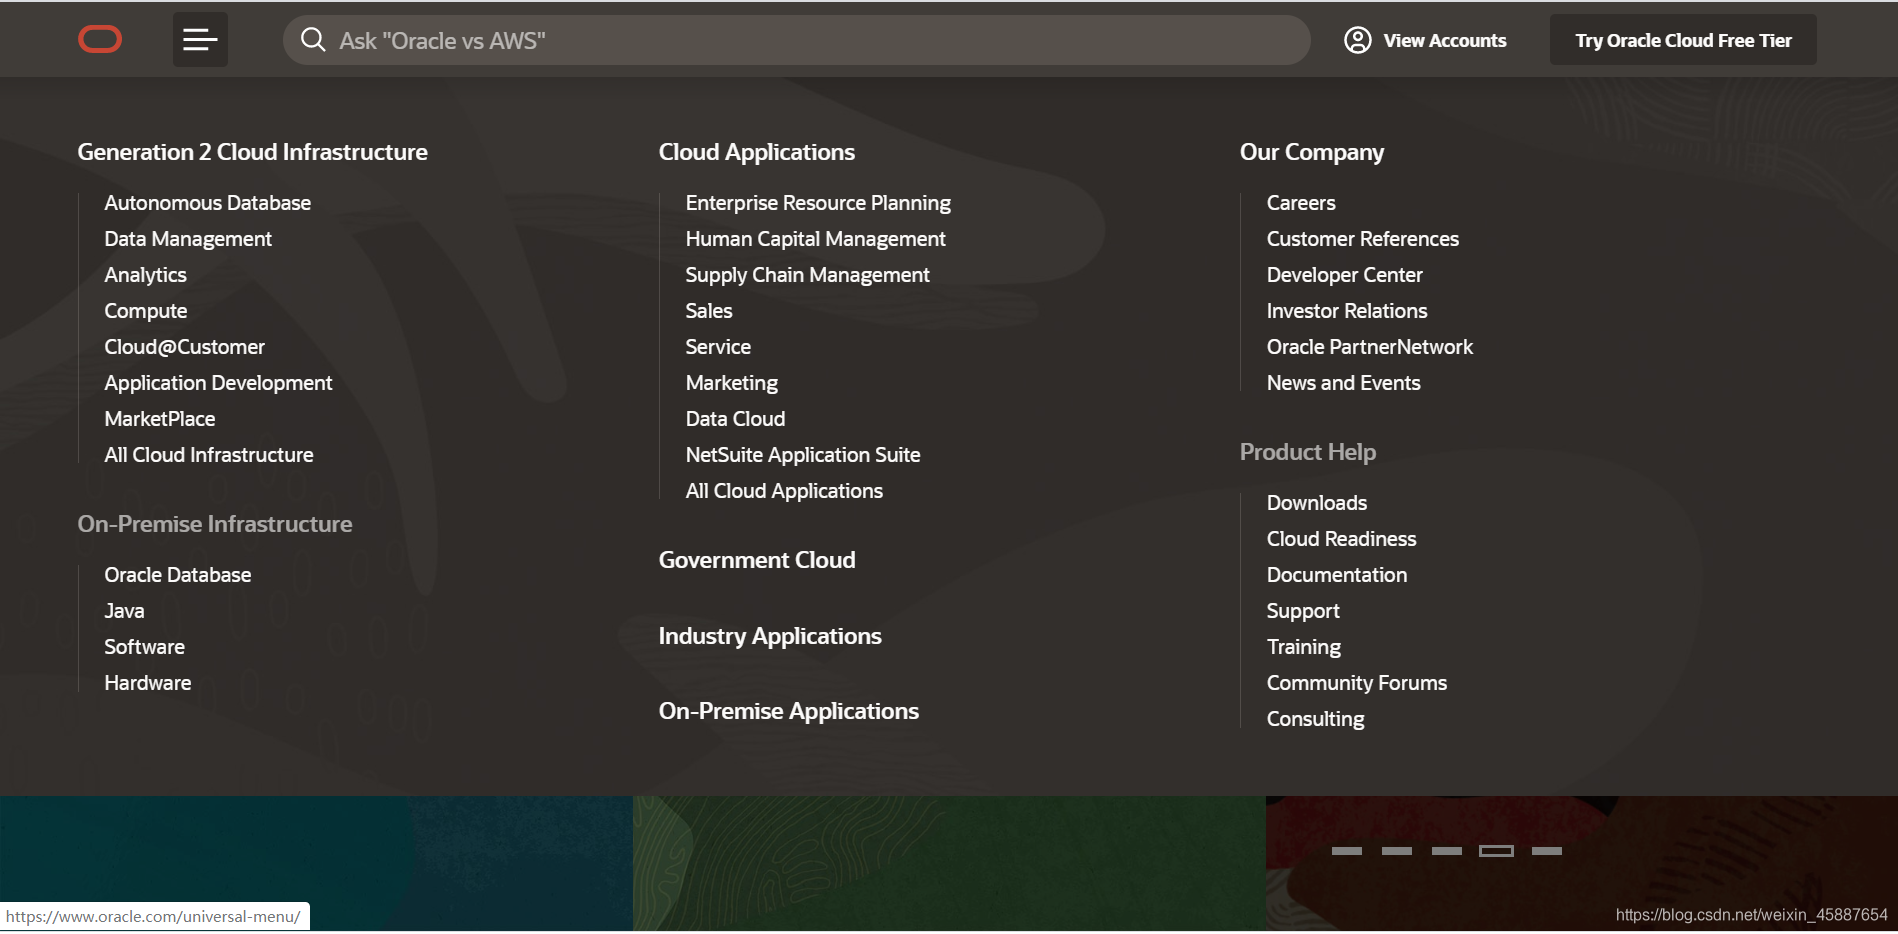Open Cloud Applications heading

pyautogui.click(x=756, y=152)
